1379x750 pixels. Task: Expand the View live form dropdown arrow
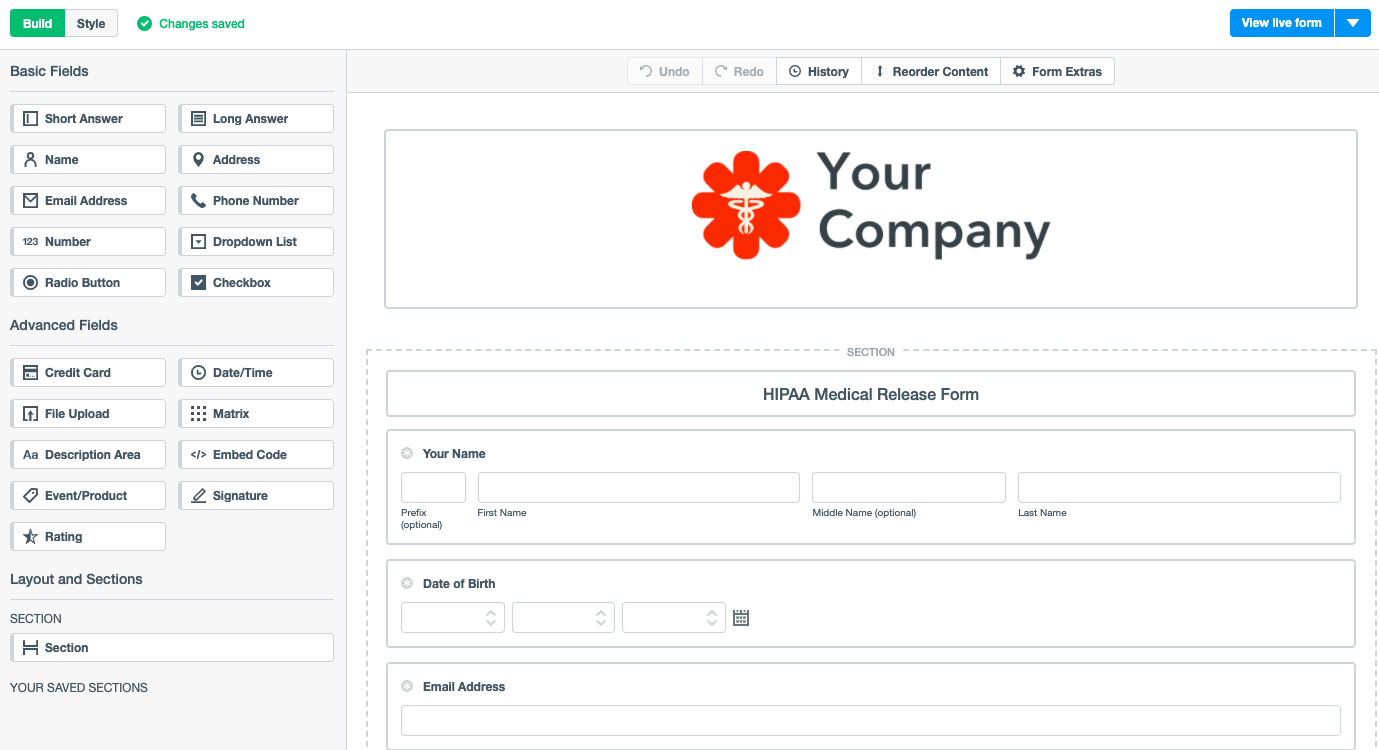[1352, 23]
